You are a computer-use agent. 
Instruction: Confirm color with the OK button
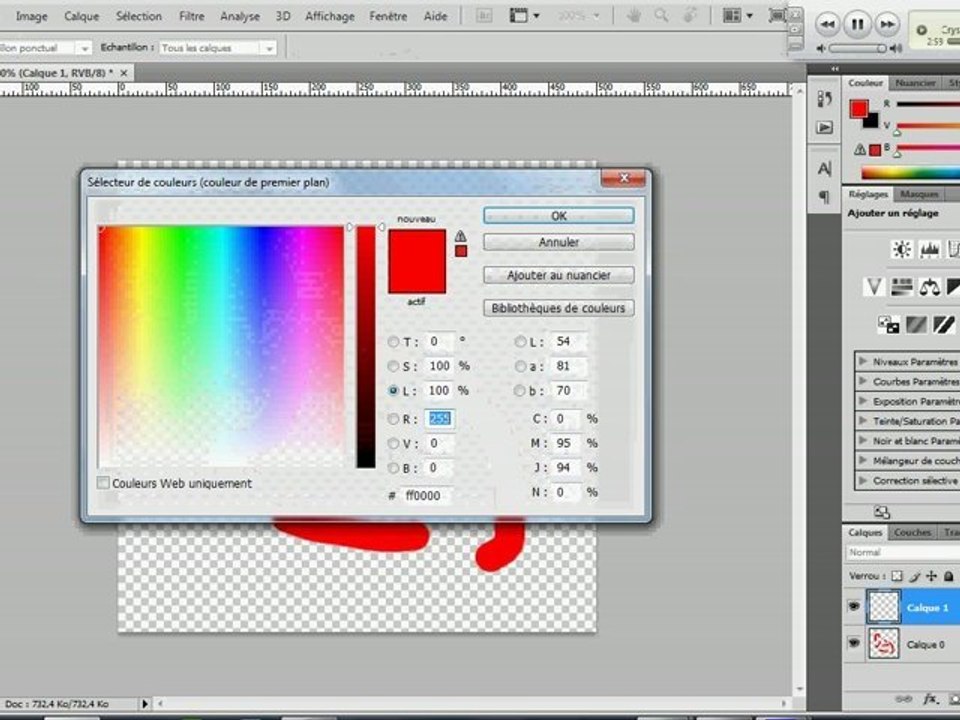[558, 216]
